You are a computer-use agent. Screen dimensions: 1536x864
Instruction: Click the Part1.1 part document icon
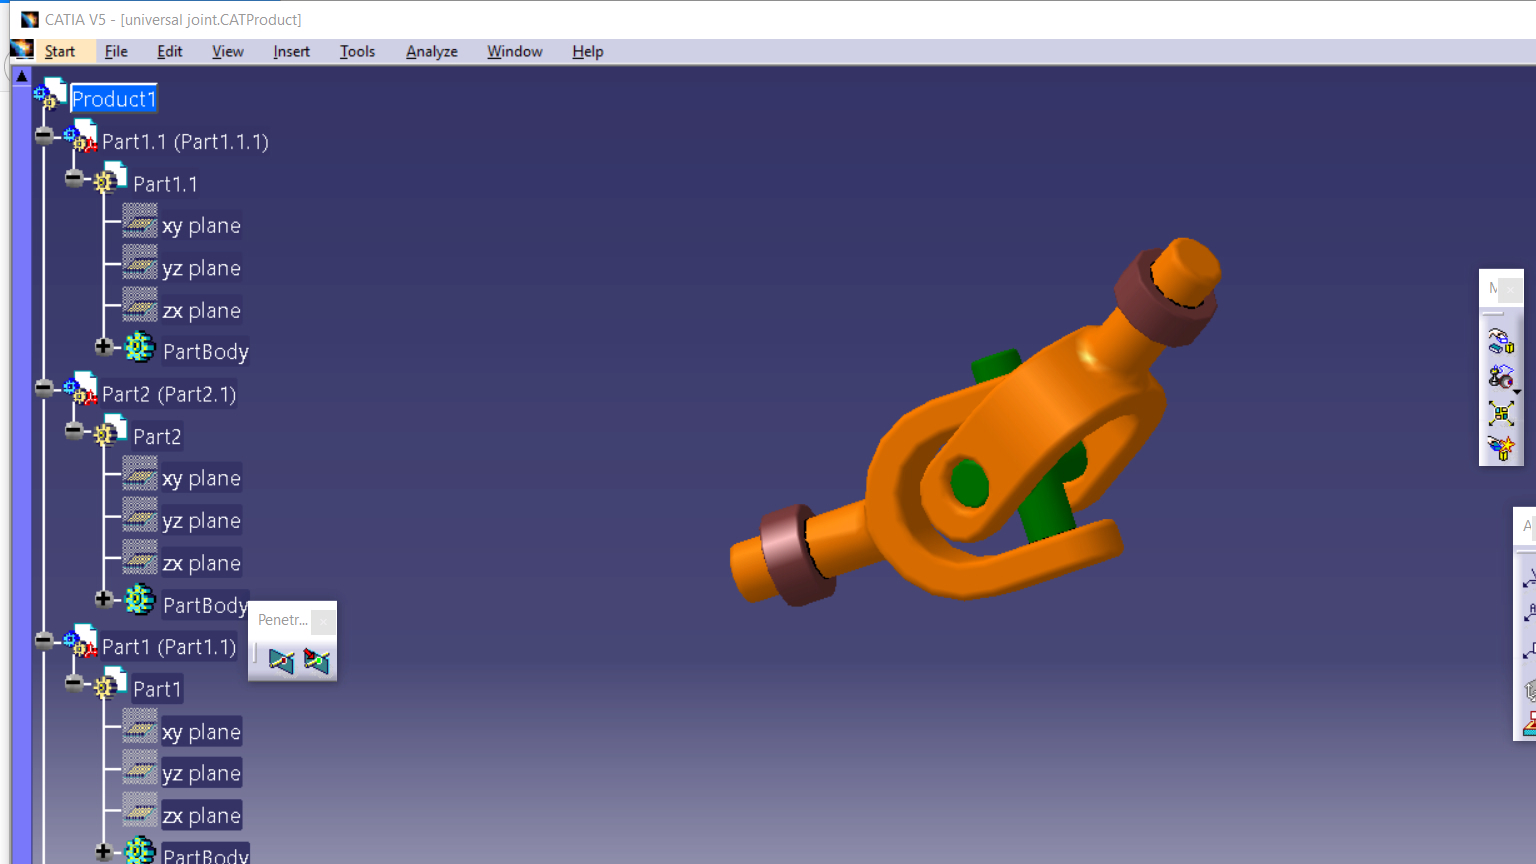pyautogui.click(x=111, y=178)
